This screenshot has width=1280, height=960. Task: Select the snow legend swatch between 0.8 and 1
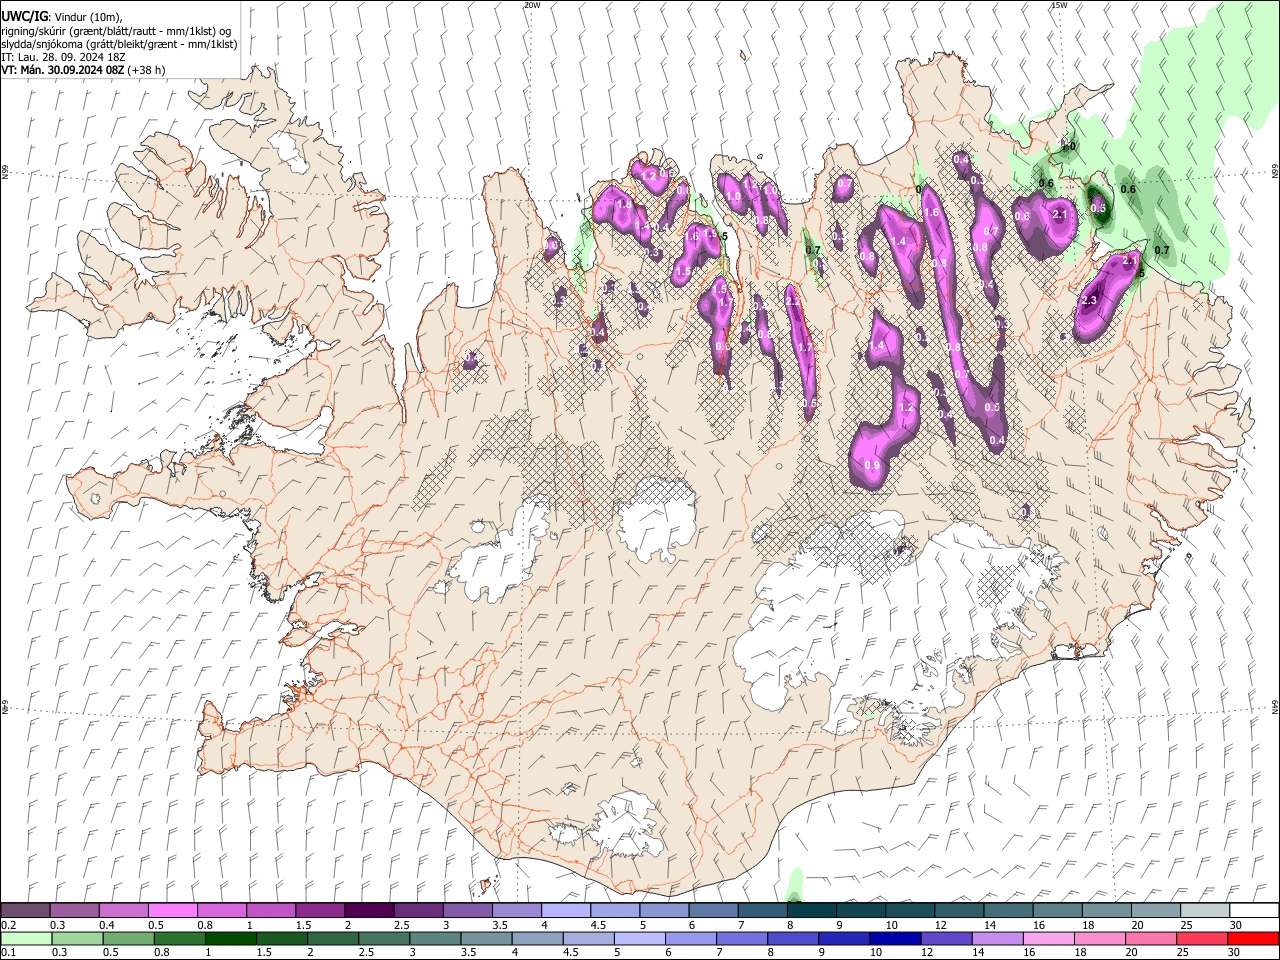click(222, 910)
